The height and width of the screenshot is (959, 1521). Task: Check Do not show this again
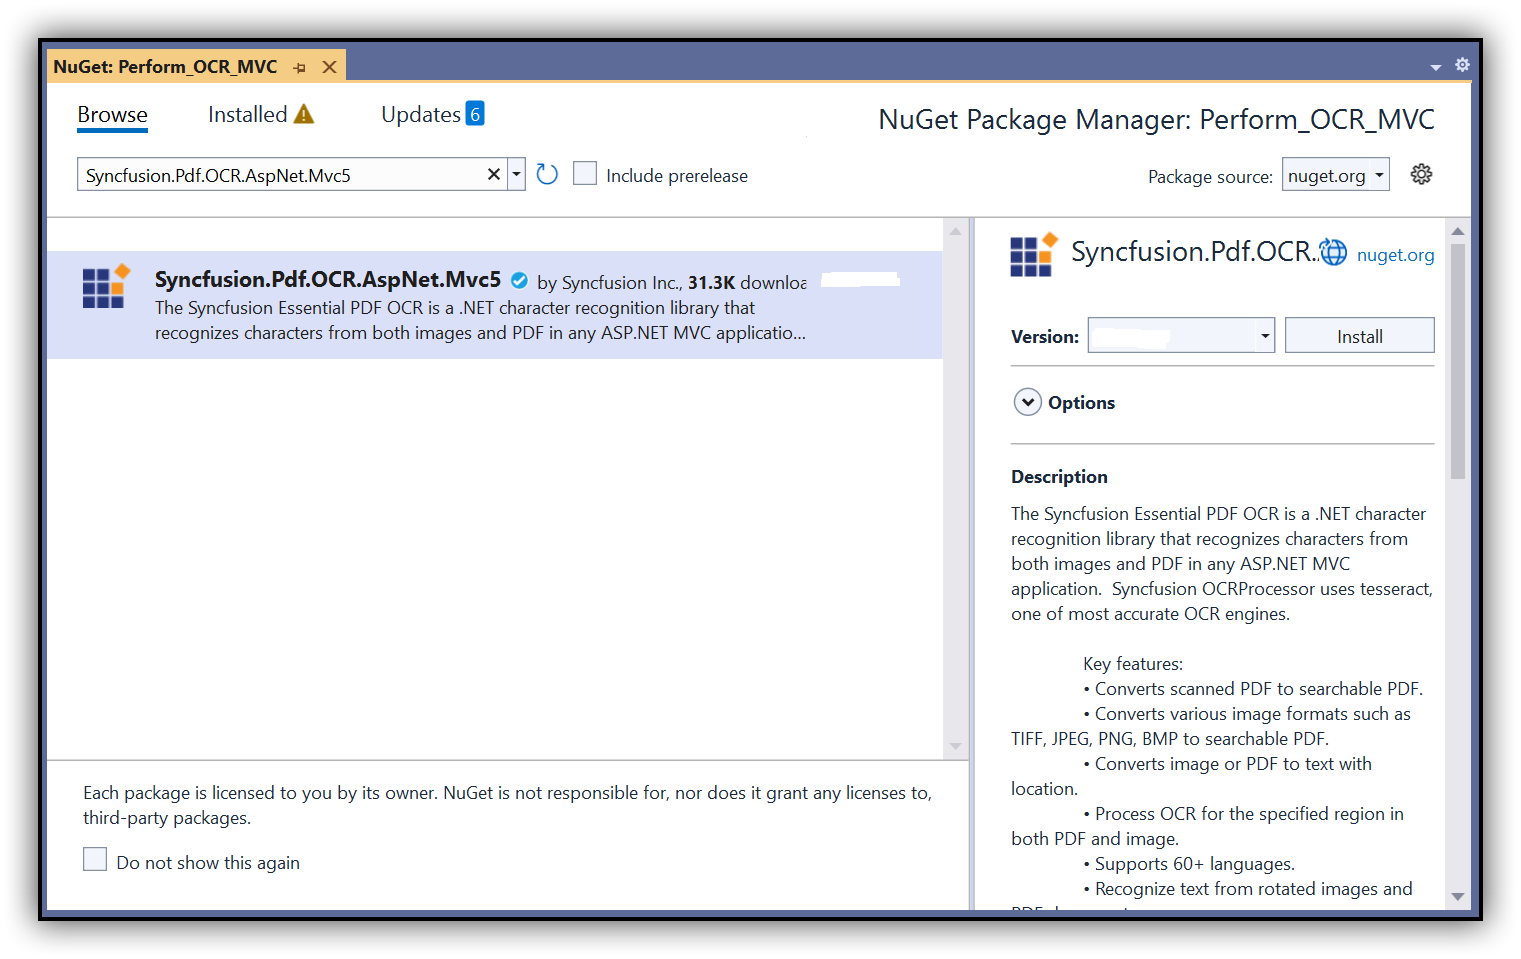[94, 858]
